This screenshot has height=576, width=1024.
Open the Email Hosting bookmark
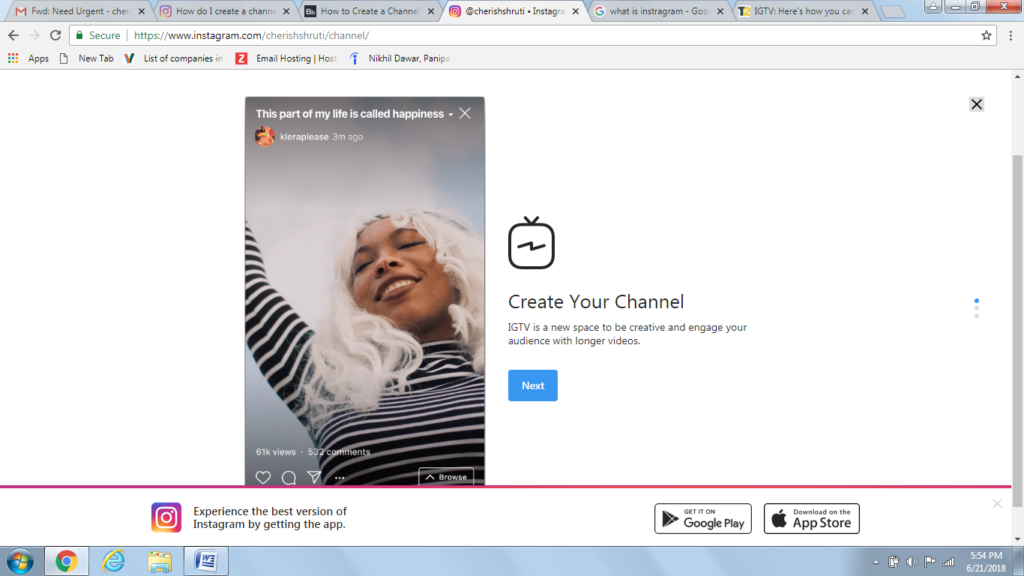(286, 58)
